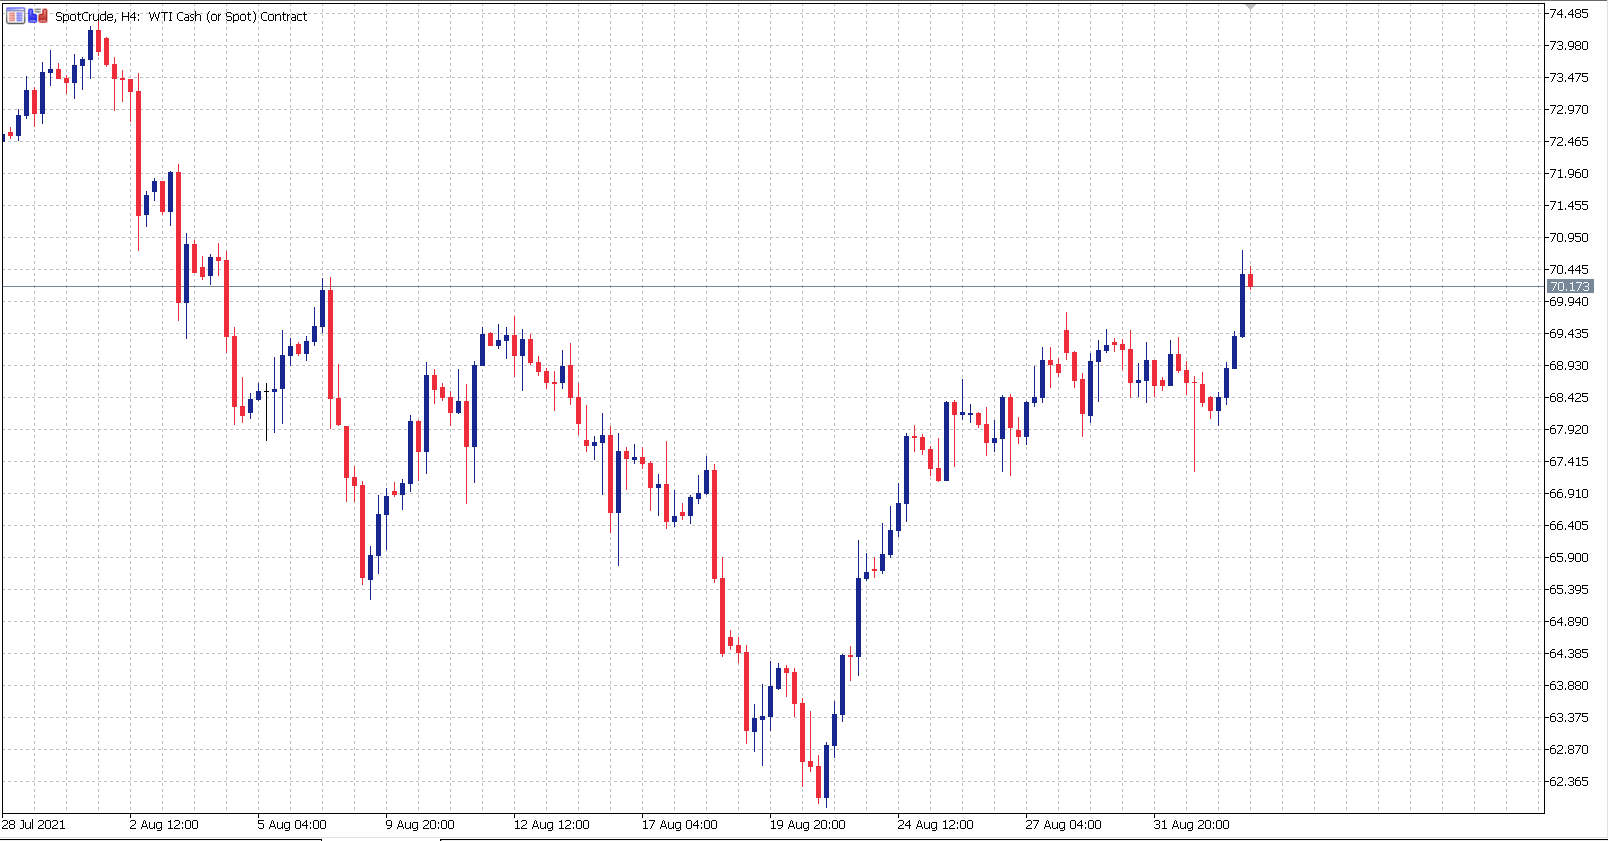1608x841 pixels.
Task: Click the 5 Aug 04:00 time label
Action: (292, 825)
